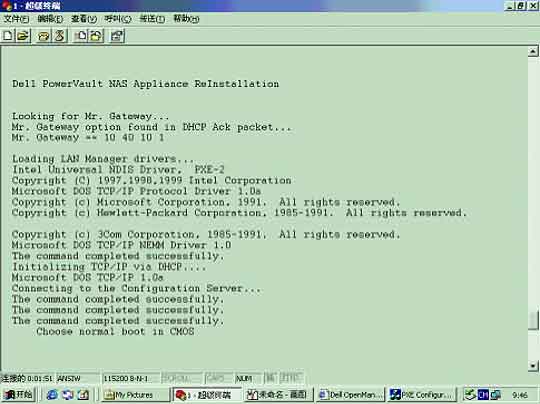540x404 pixels.
Task: Click the first system tray icon
Action: point(470,395)
